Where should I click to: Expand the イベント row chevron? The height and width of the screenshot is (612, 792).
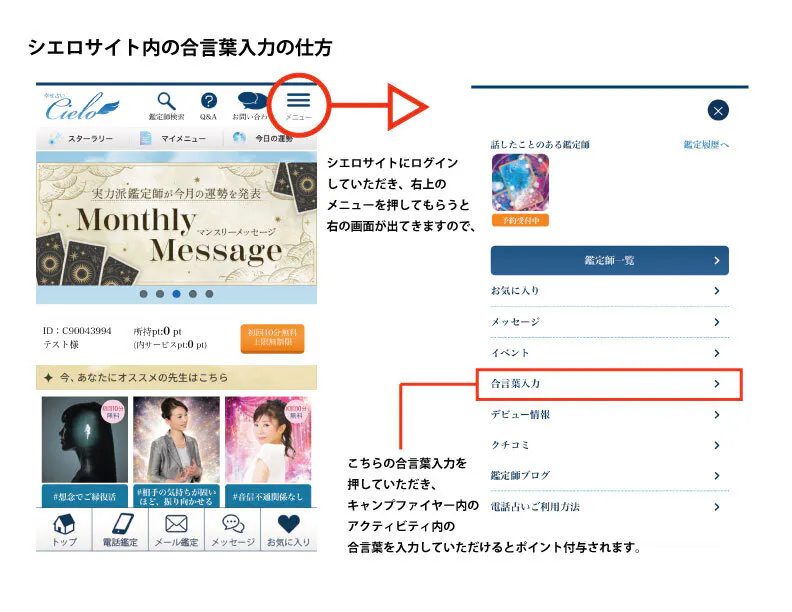pyautogui.click(x=717, y=353)
